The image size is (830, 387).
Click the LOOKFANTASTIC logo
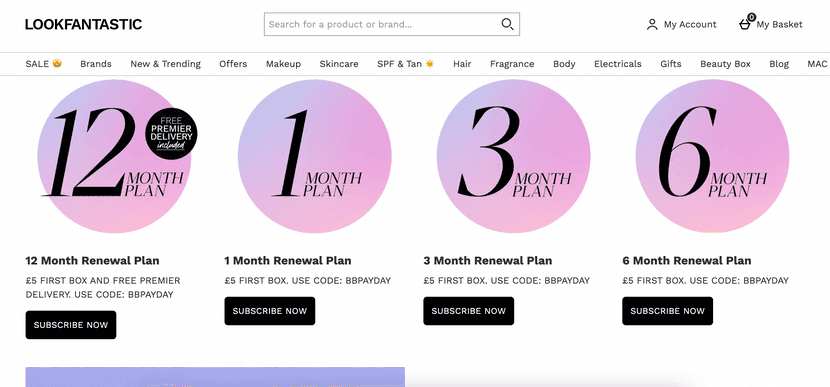[84, 24]
